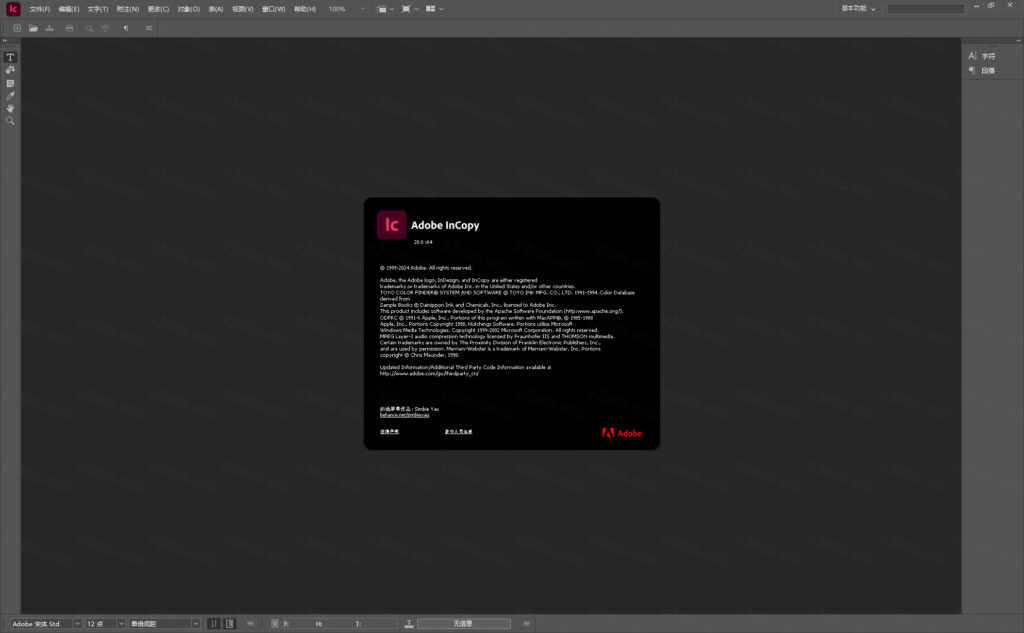Select the Type tool

(x=10, y=57)
